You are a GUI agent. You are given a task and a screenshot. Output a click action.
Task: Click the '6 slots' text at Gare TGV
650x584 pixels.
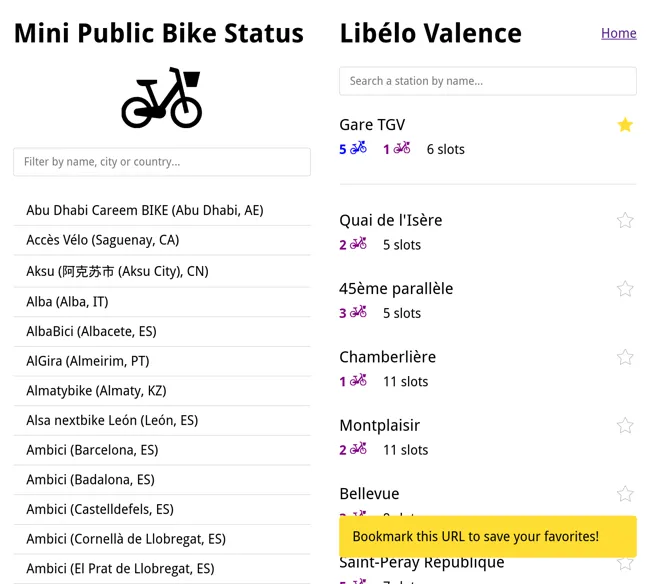point(446,149)
